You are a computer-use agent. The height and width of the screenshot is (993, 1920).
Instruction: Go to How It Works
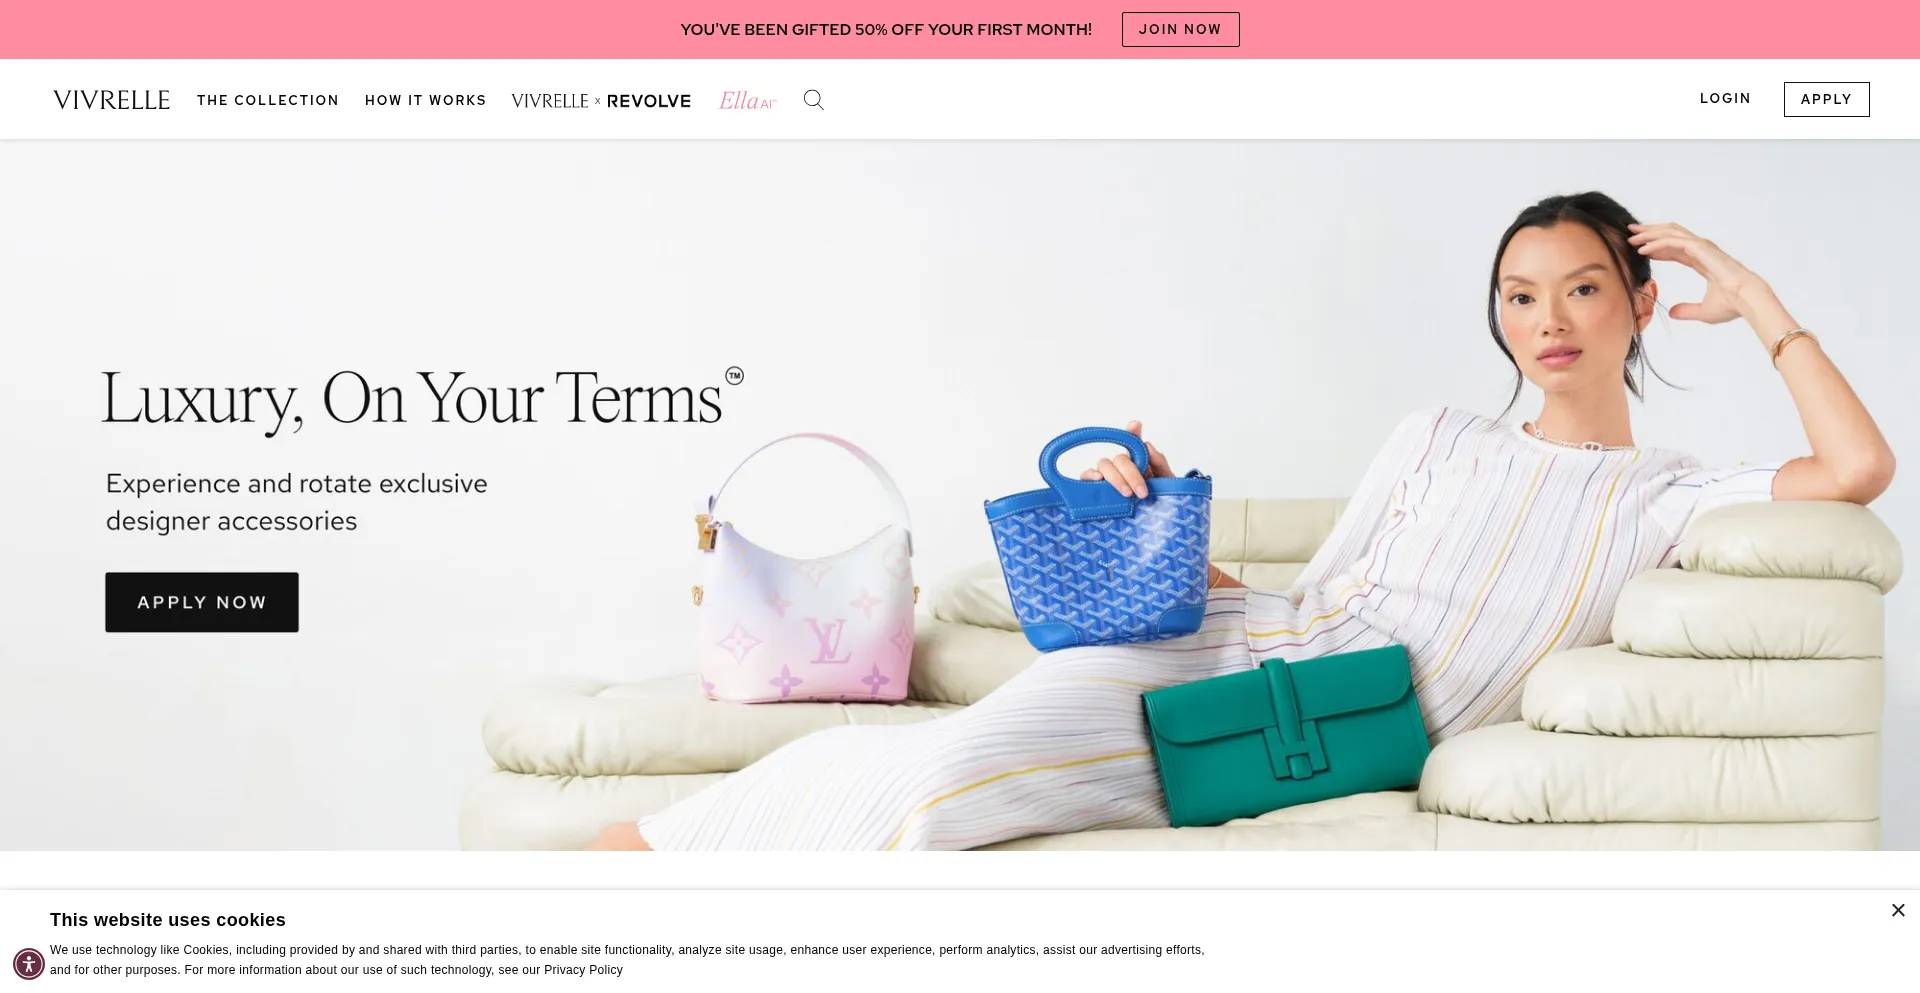pos(426,100)
